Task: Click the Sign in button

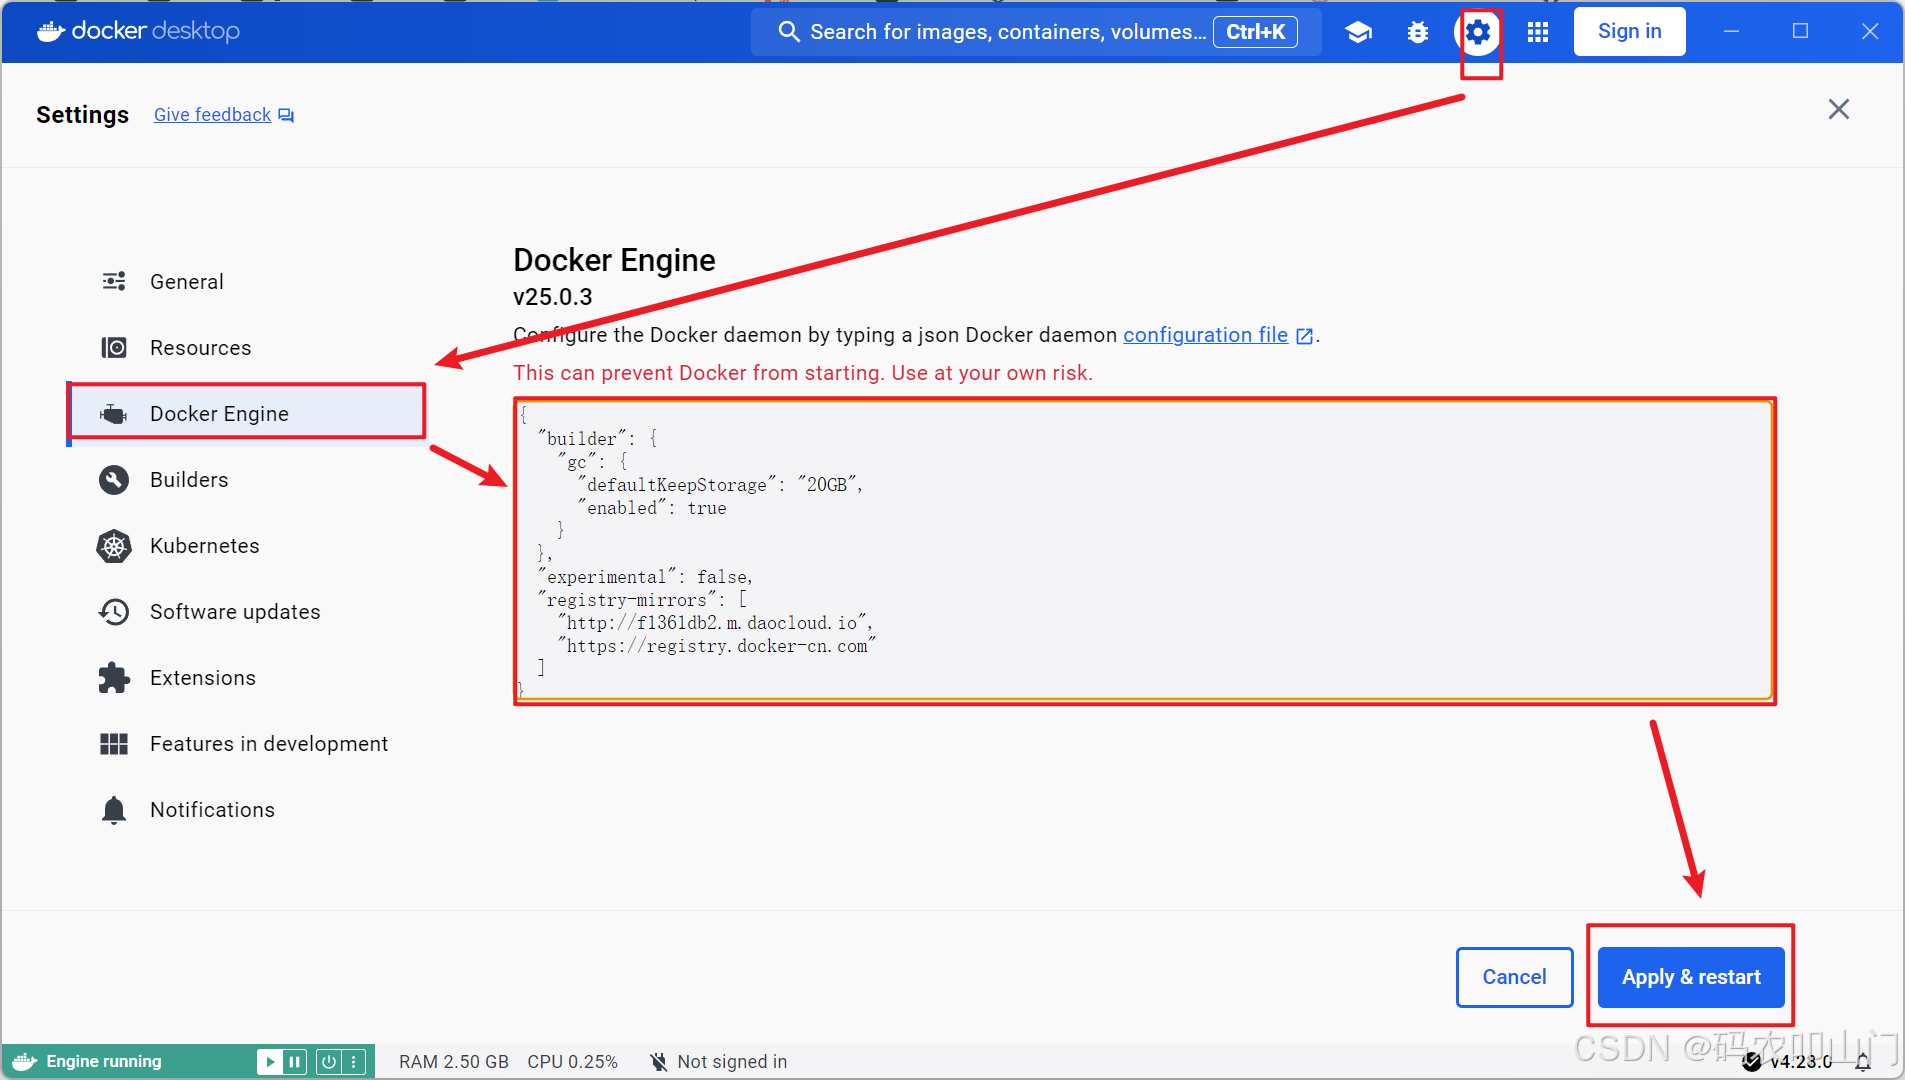Action: click(1629, 31)
